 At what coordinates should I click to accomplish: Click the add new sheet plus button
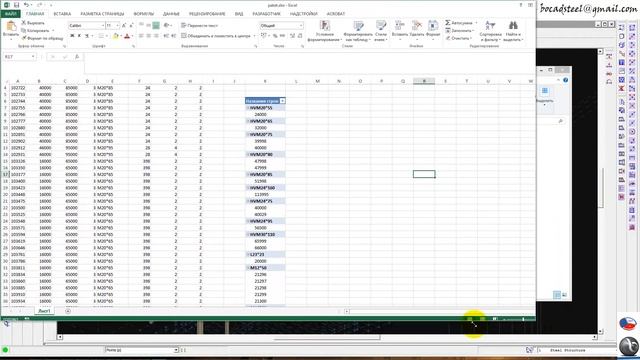[68, 311]
